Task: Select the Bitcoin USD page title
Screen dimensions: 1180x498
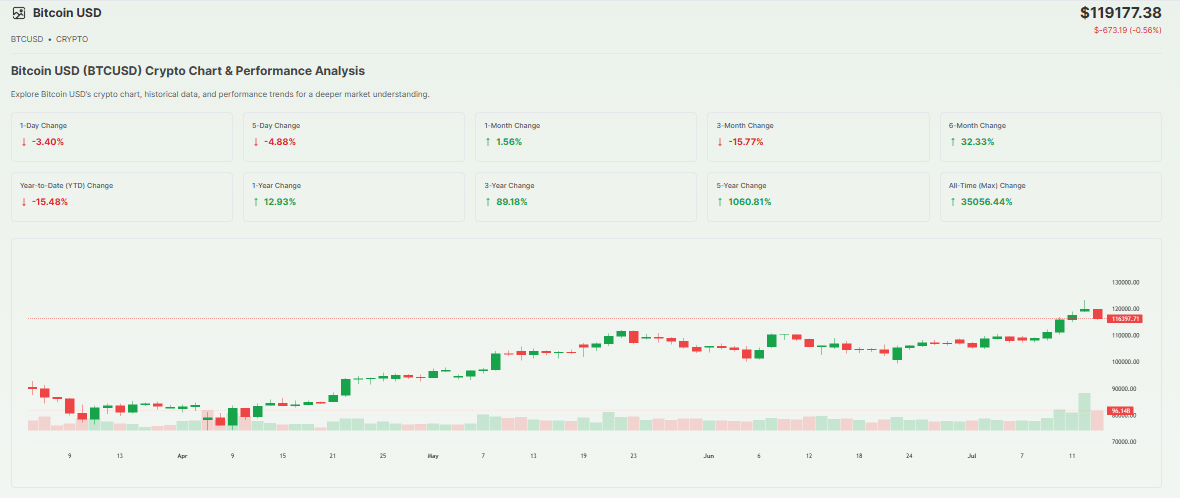Action: coord(67,13)
